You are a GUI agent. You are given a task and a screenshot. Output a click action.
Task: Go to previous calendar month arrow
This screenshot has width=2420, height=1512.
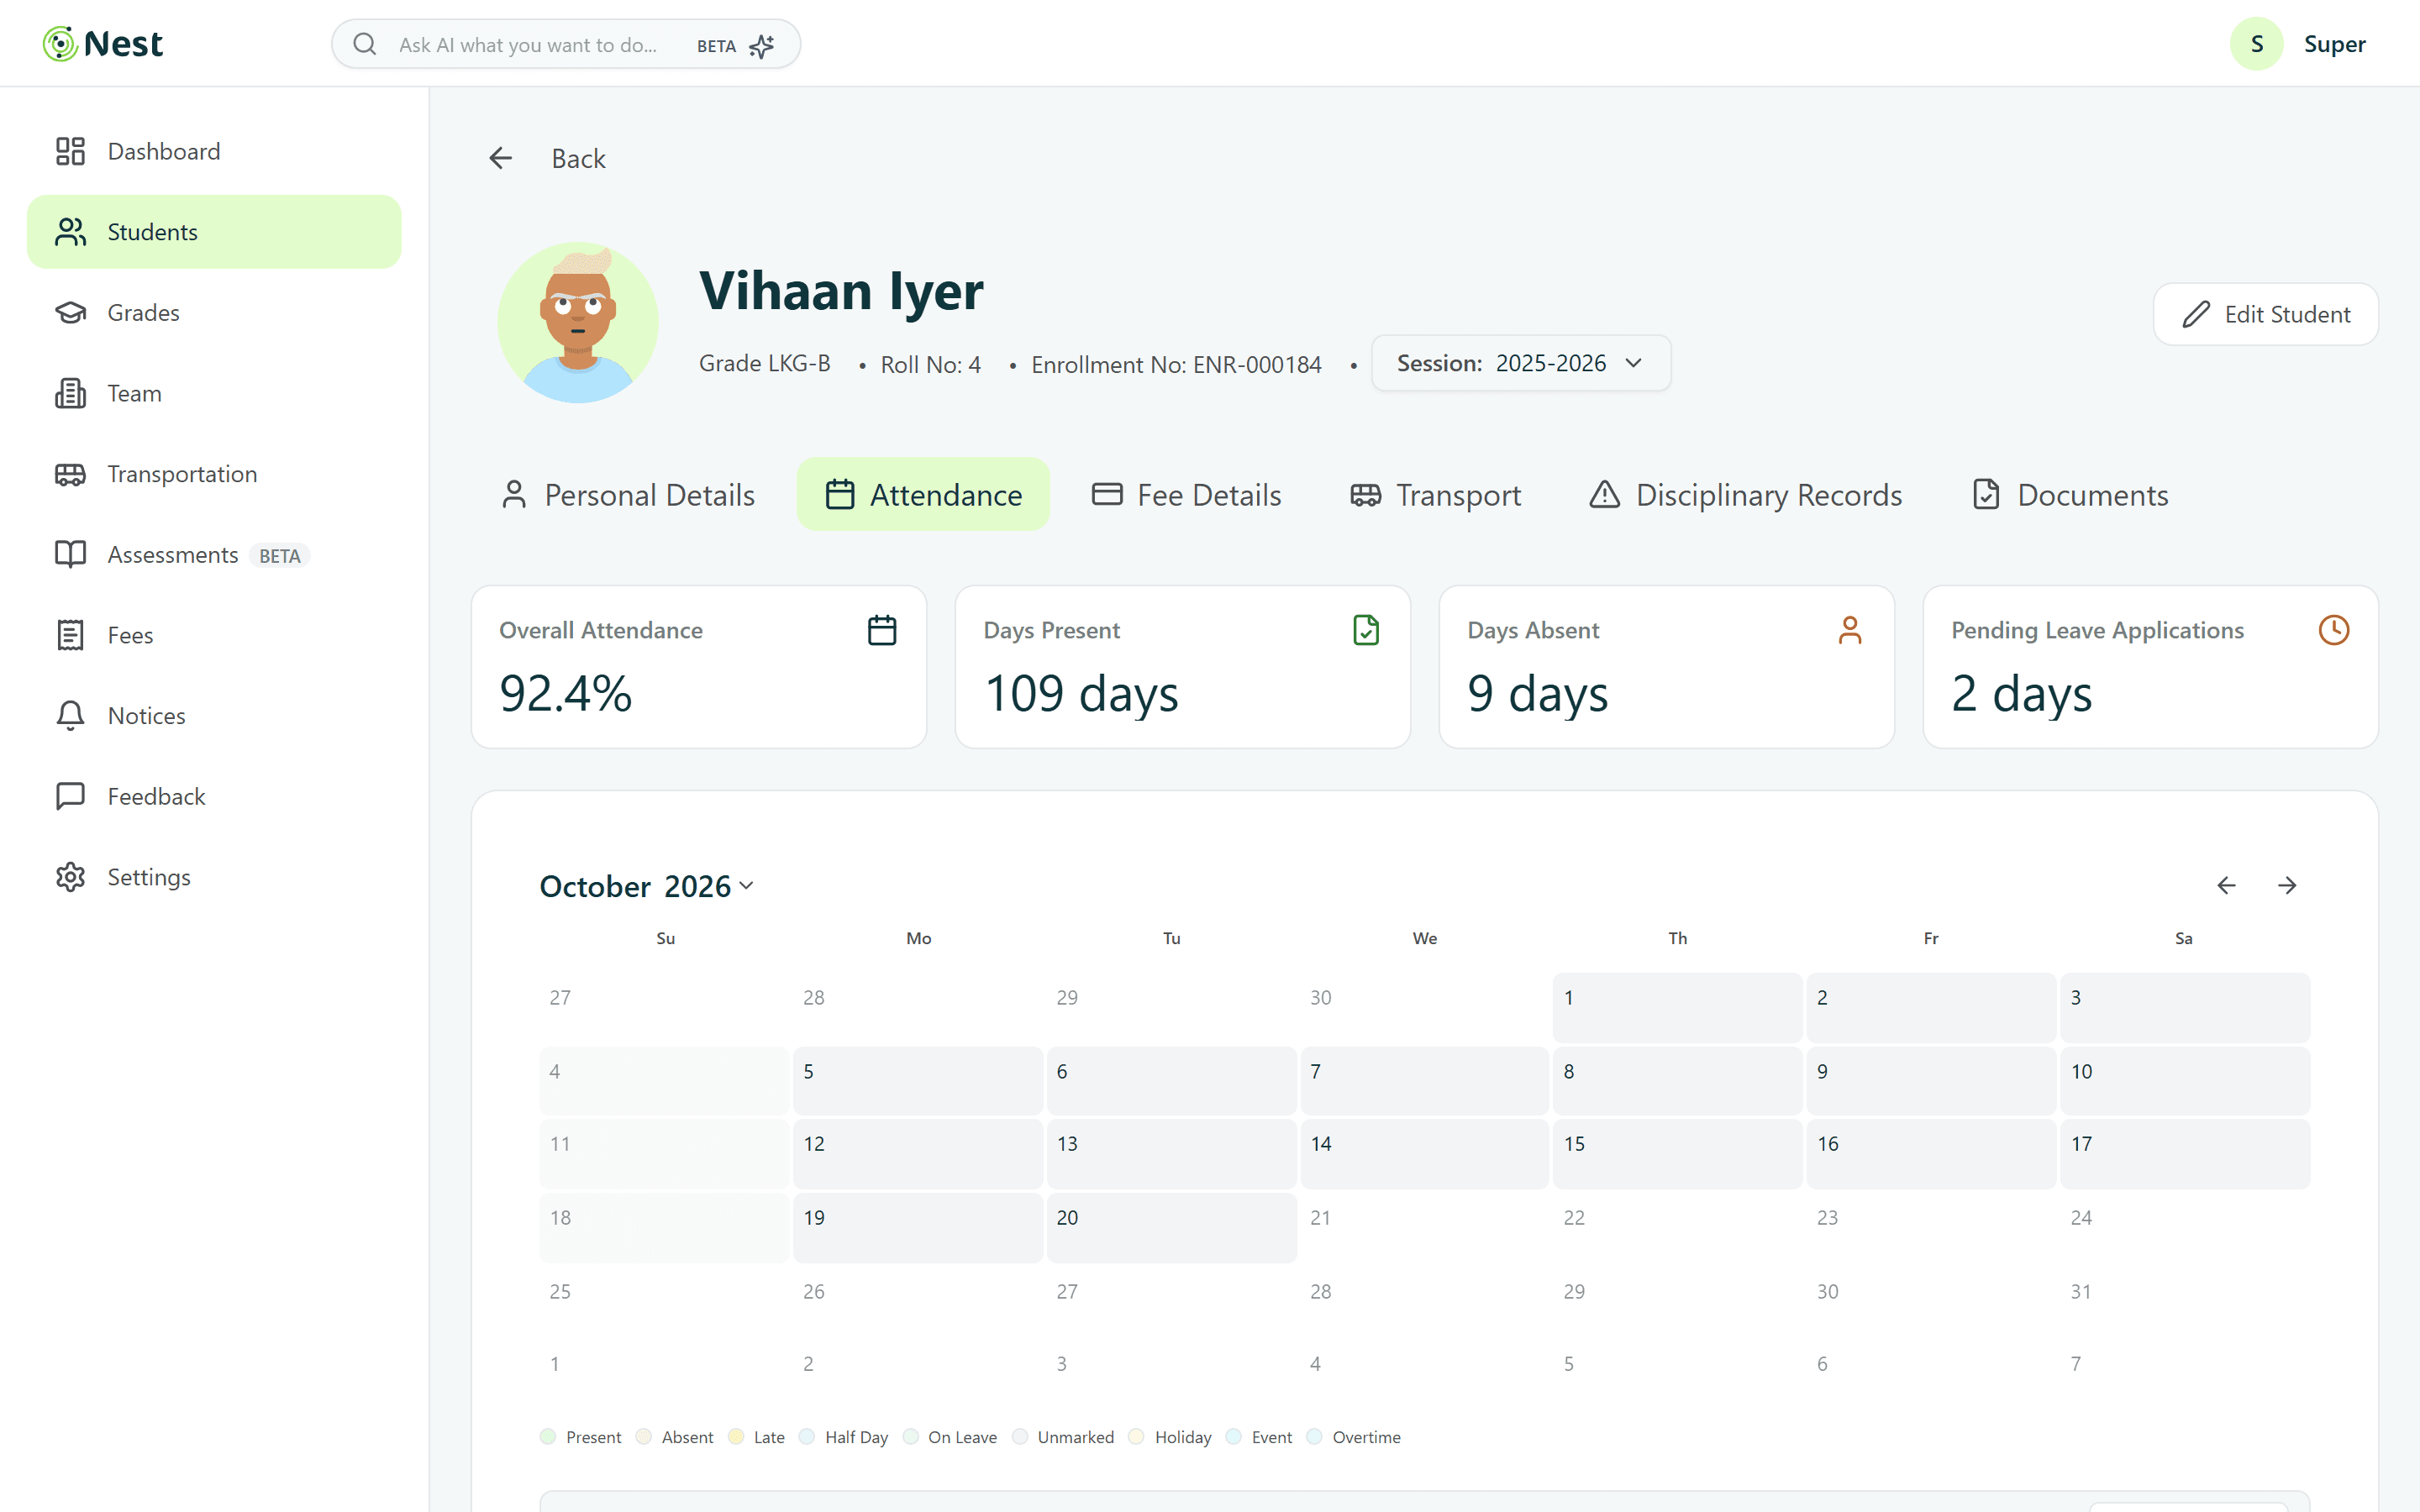tap(2226, 886)
